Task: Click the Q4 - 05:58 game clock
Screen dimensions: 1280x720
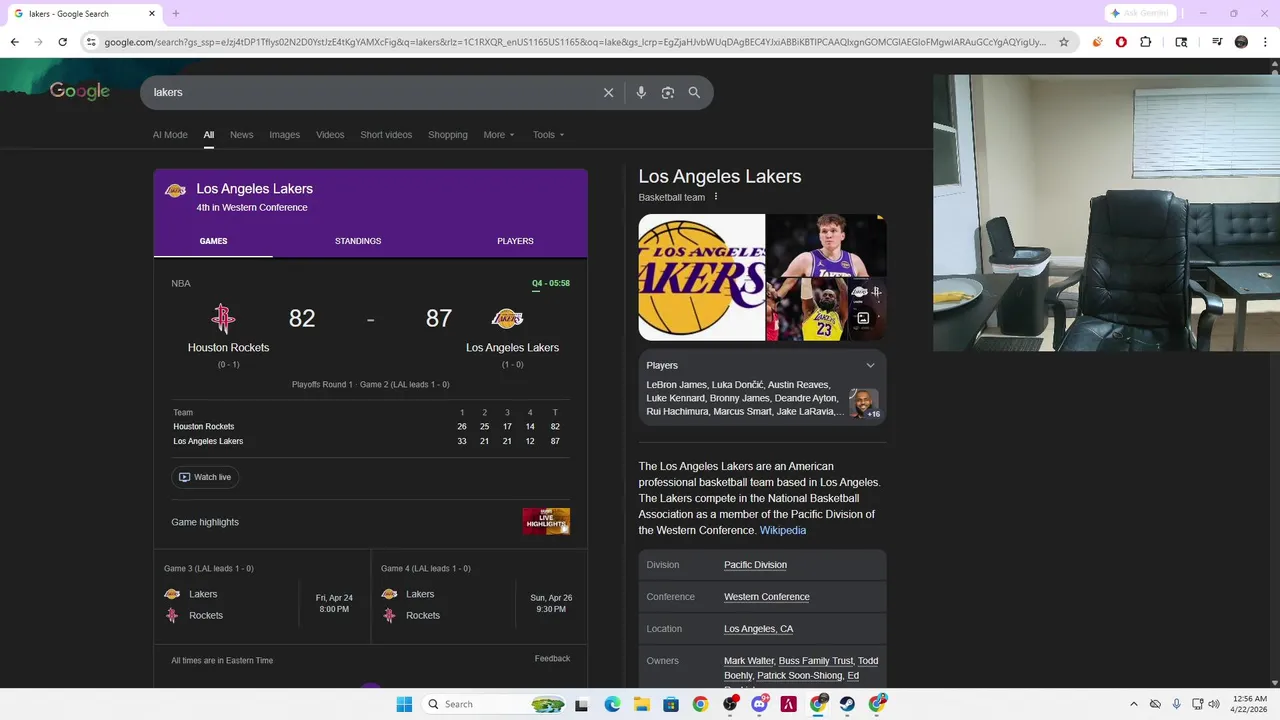Action: (x=551, y=283)
